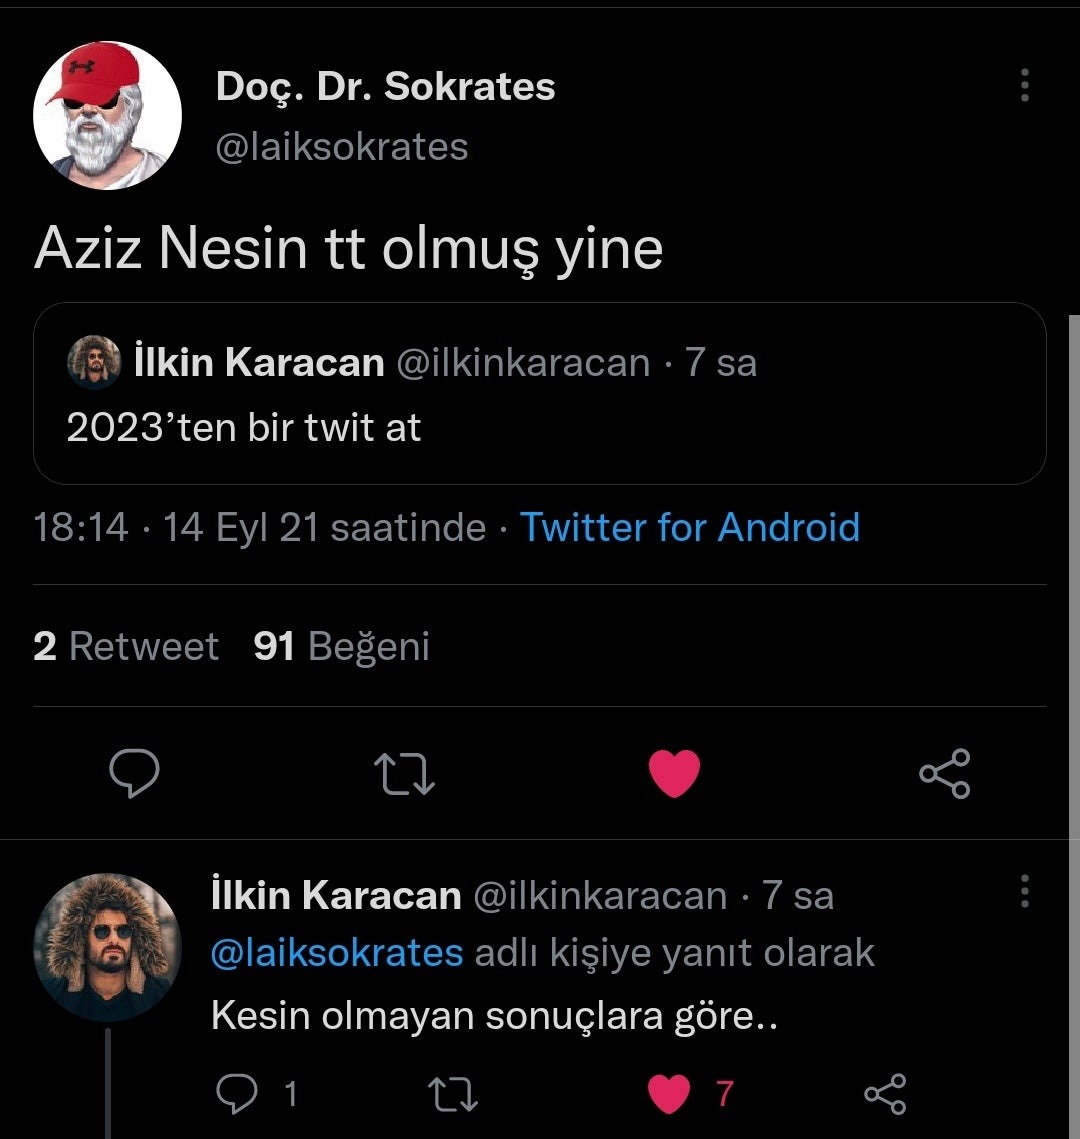
Task: Open the small avatar in quoted tweet
Action: click(x=94, y=362)
